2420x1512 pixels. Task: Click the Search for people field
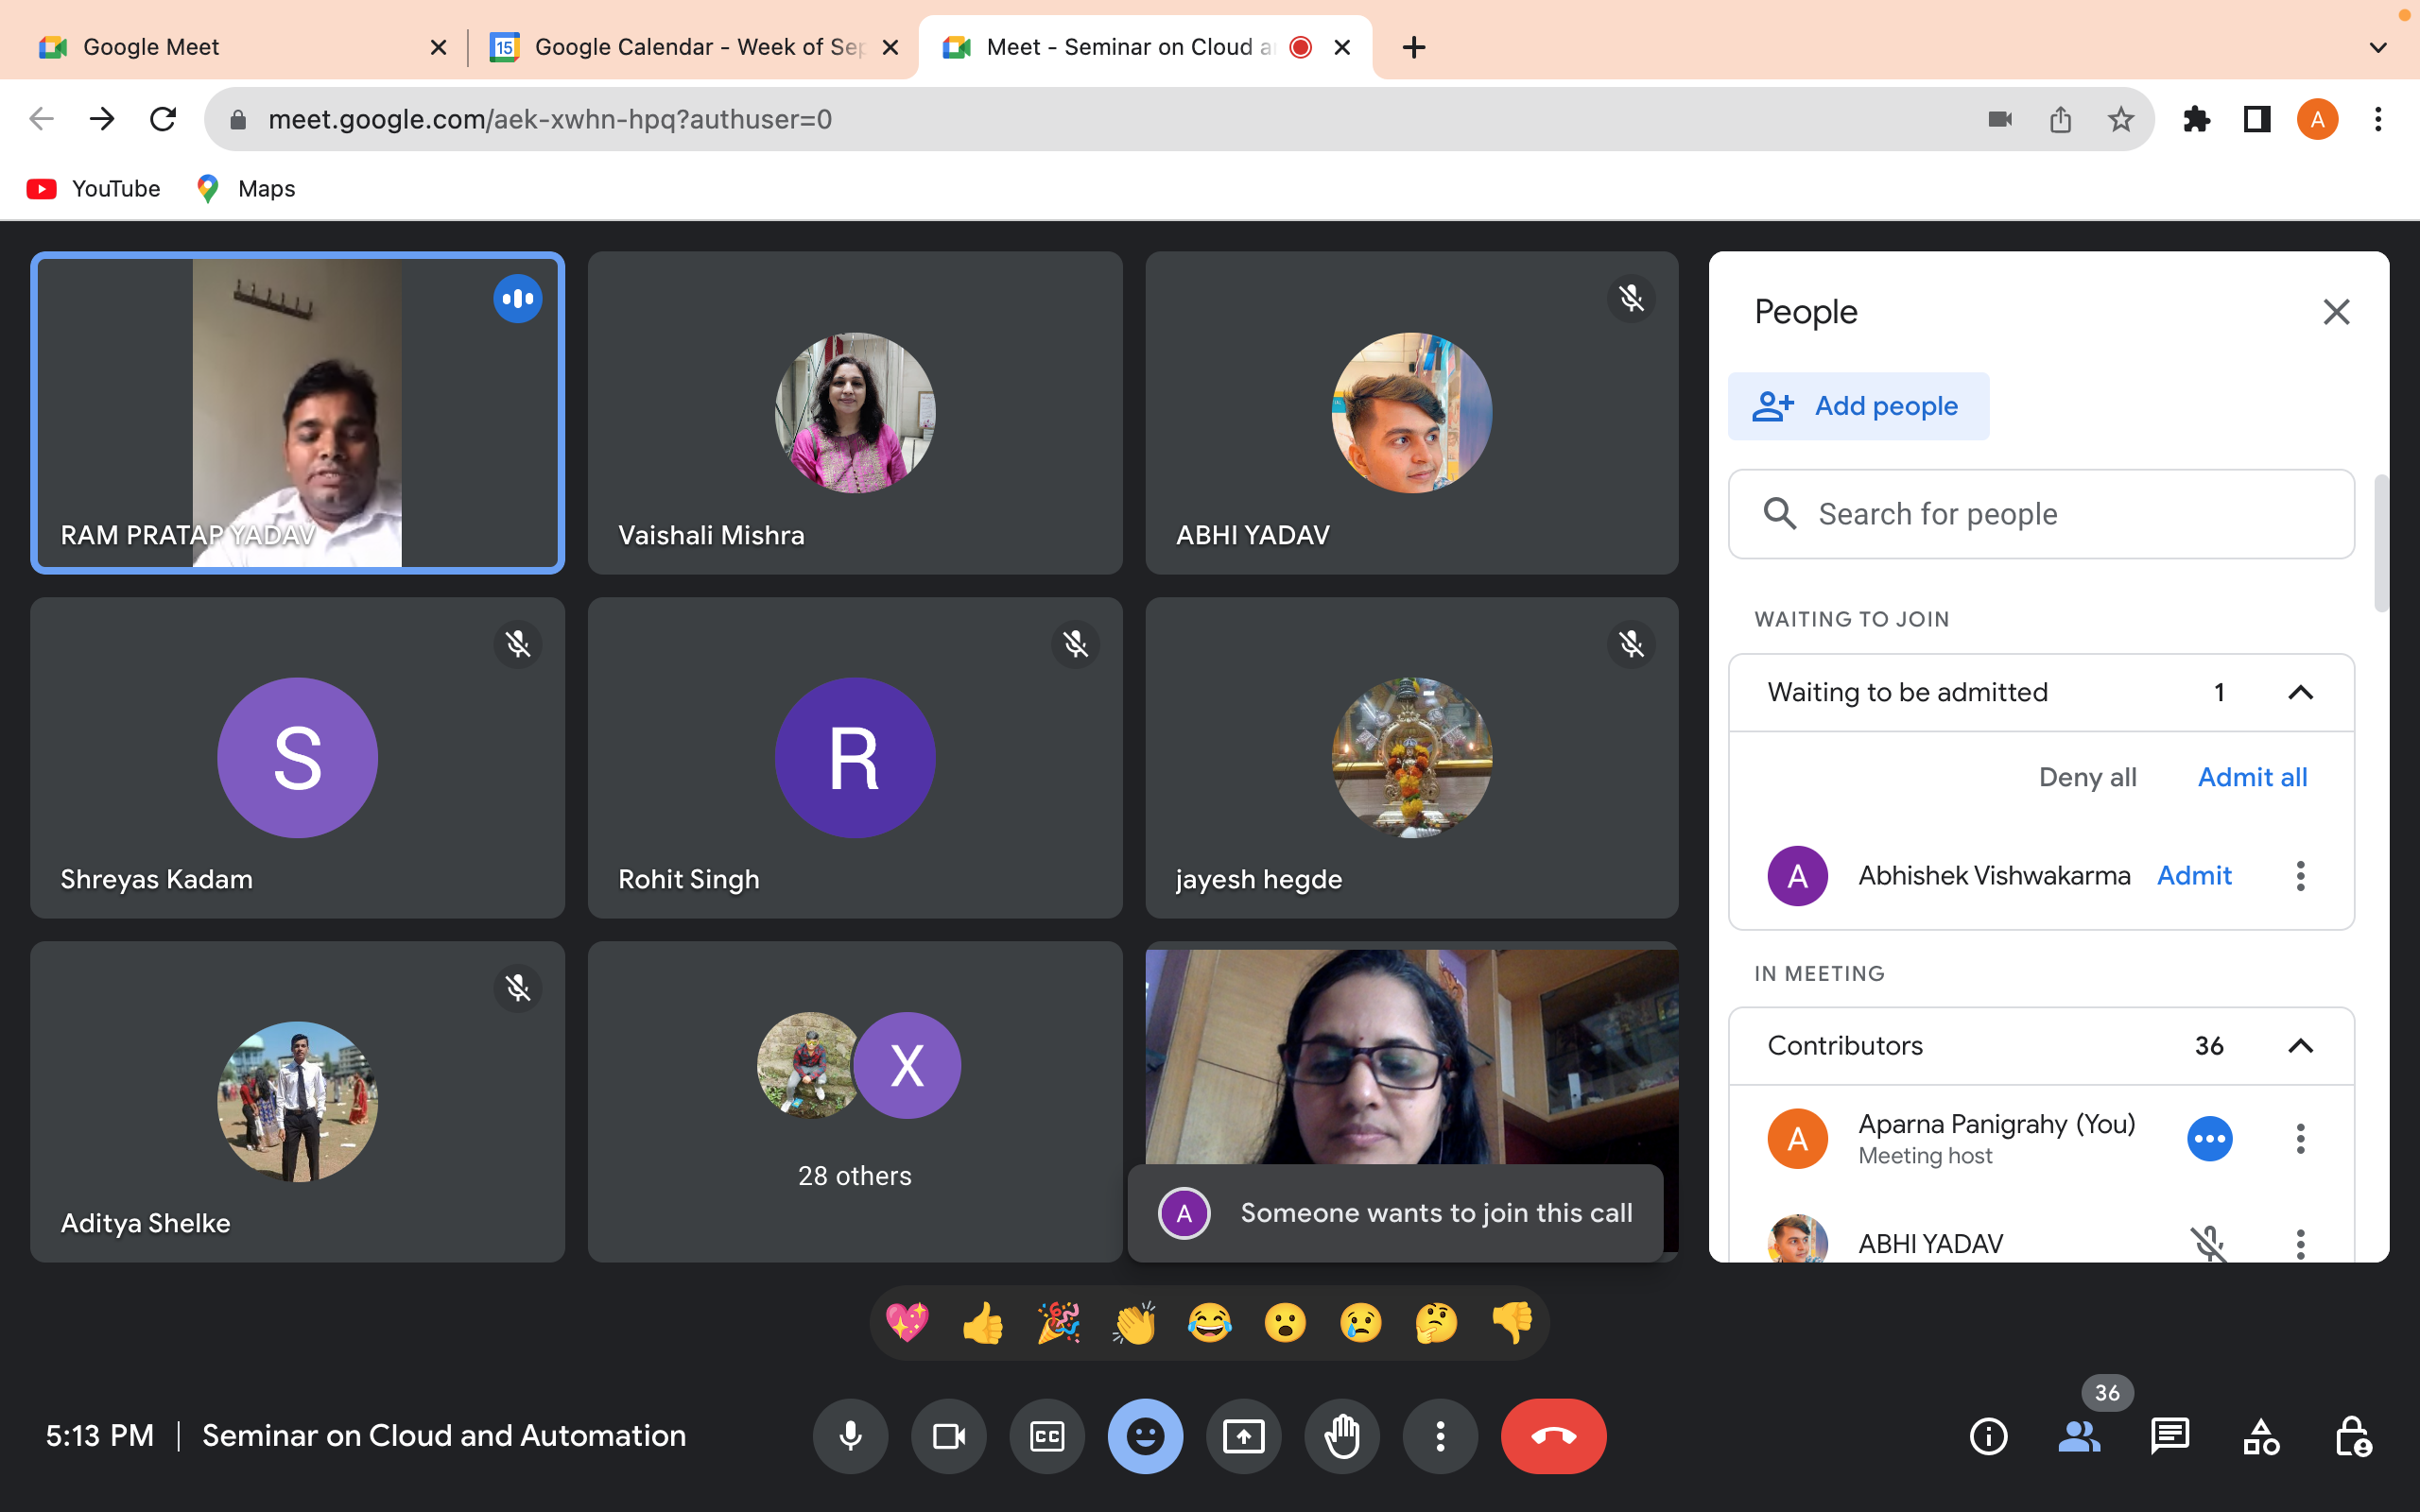(2040, 514)
